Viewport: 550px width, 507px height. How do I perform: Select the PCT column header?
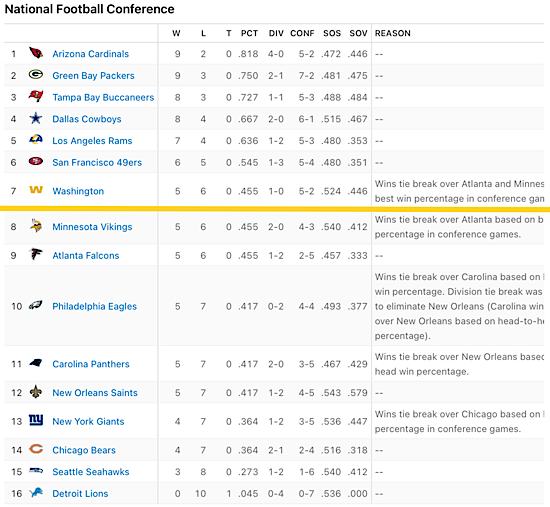pos(249,33)
